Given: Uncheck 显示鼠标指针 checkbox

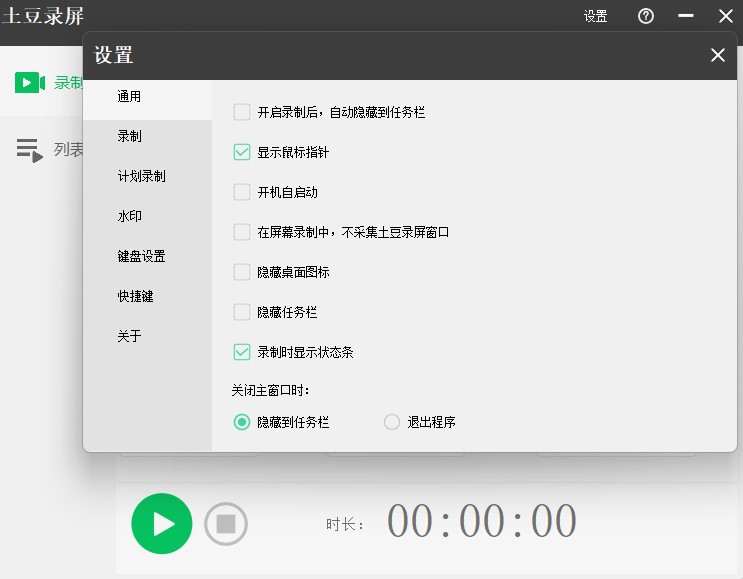Looking at the screenshot, I should click(242, 152).
